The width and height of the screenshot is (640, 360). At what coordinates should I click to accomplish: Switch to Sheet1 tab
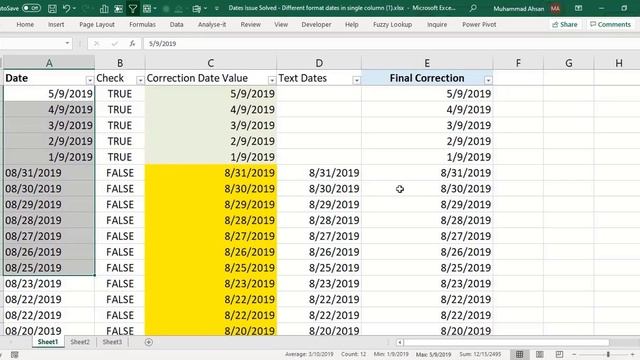pos(48,342)
